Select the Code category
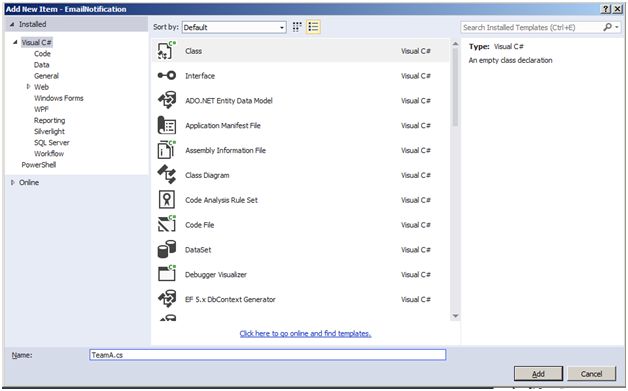 pos(42,54)
